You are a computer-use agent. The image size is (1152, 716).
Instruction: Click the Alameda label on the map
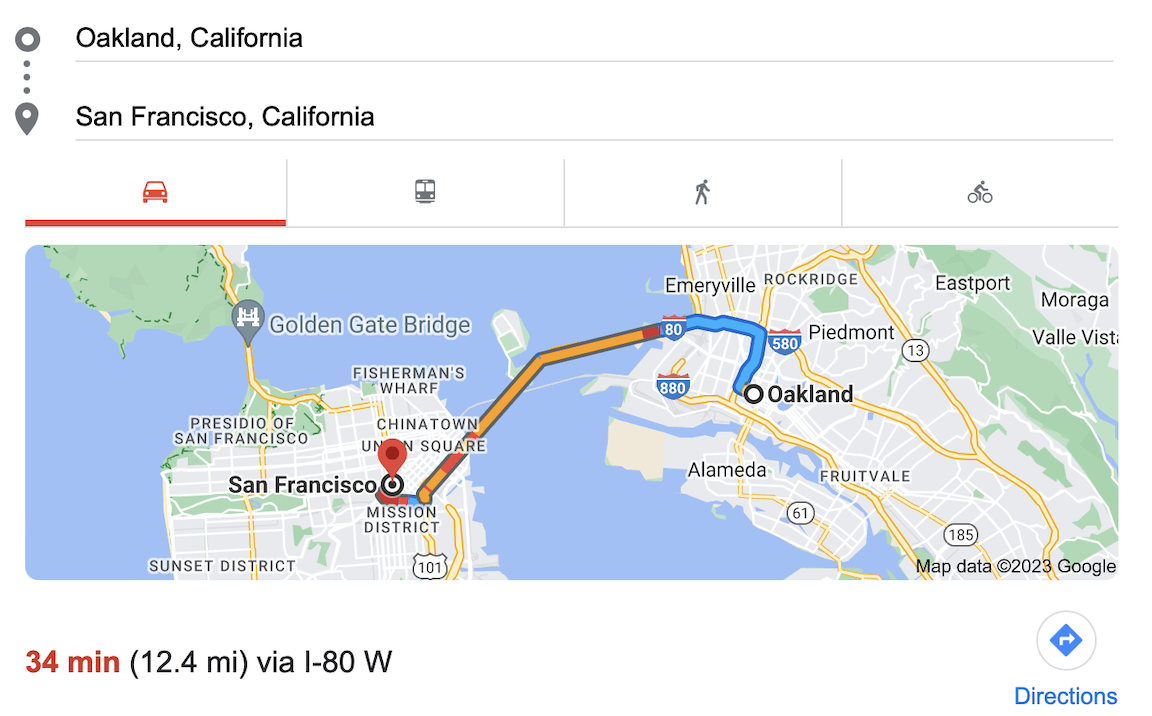click(x=727, y=470)
